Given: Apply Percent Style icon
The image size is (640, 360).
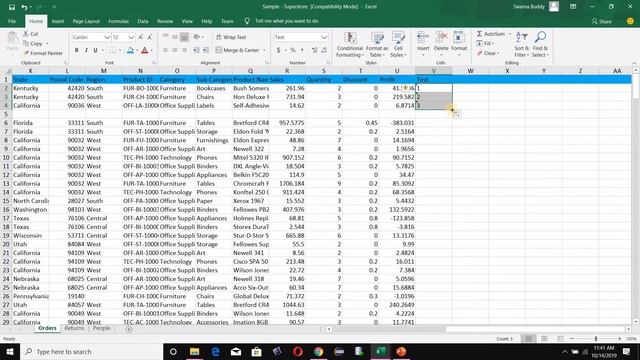Looking at the screenshot, I should click(293, 50).
